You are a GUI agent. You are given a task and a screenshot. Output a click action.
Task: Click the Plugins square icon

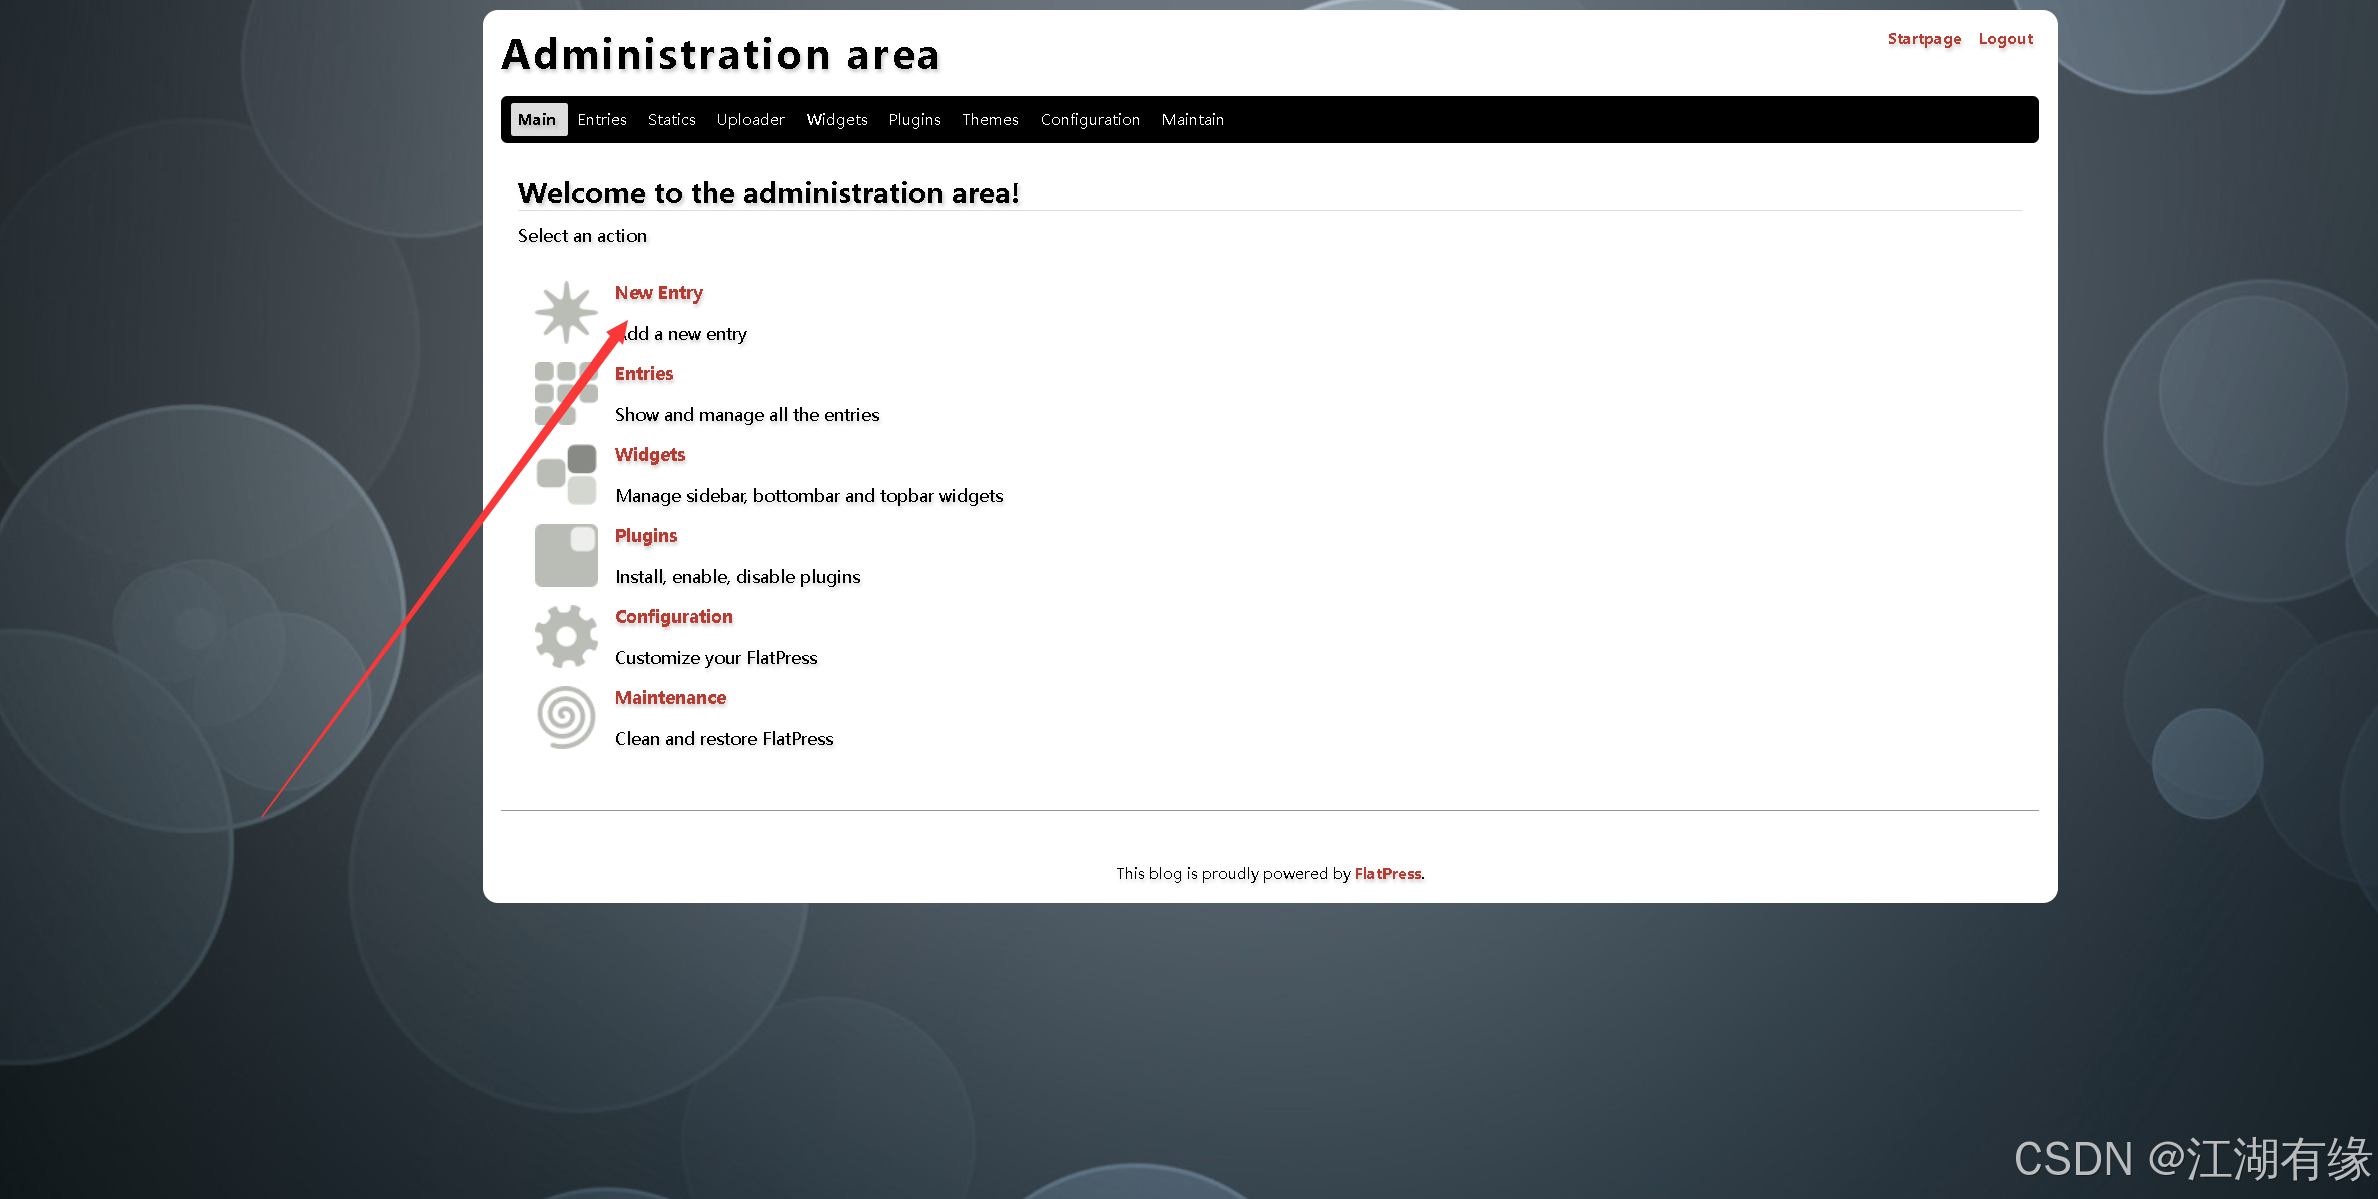(x=566, y=555)
